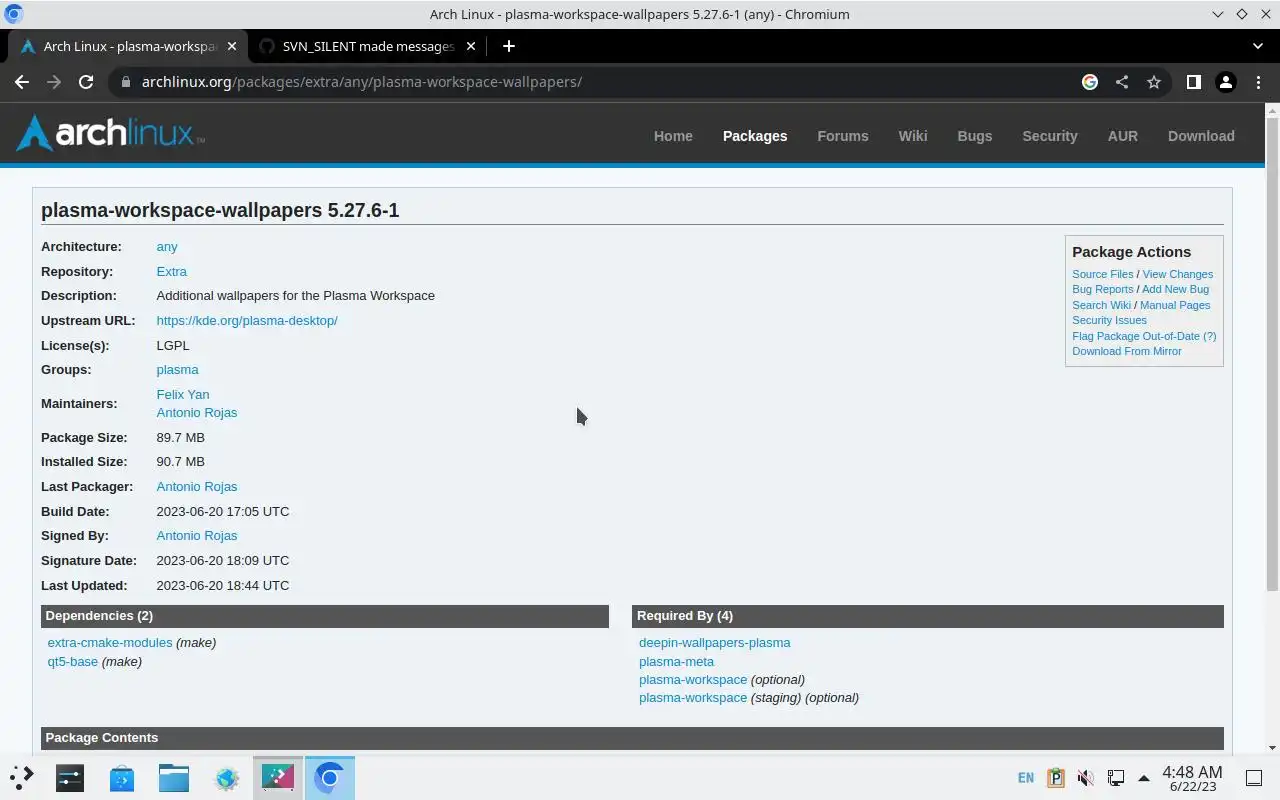Click Flag Package Out-of-Date link
1280x800 pixels.
click(x=1136, y=336)
